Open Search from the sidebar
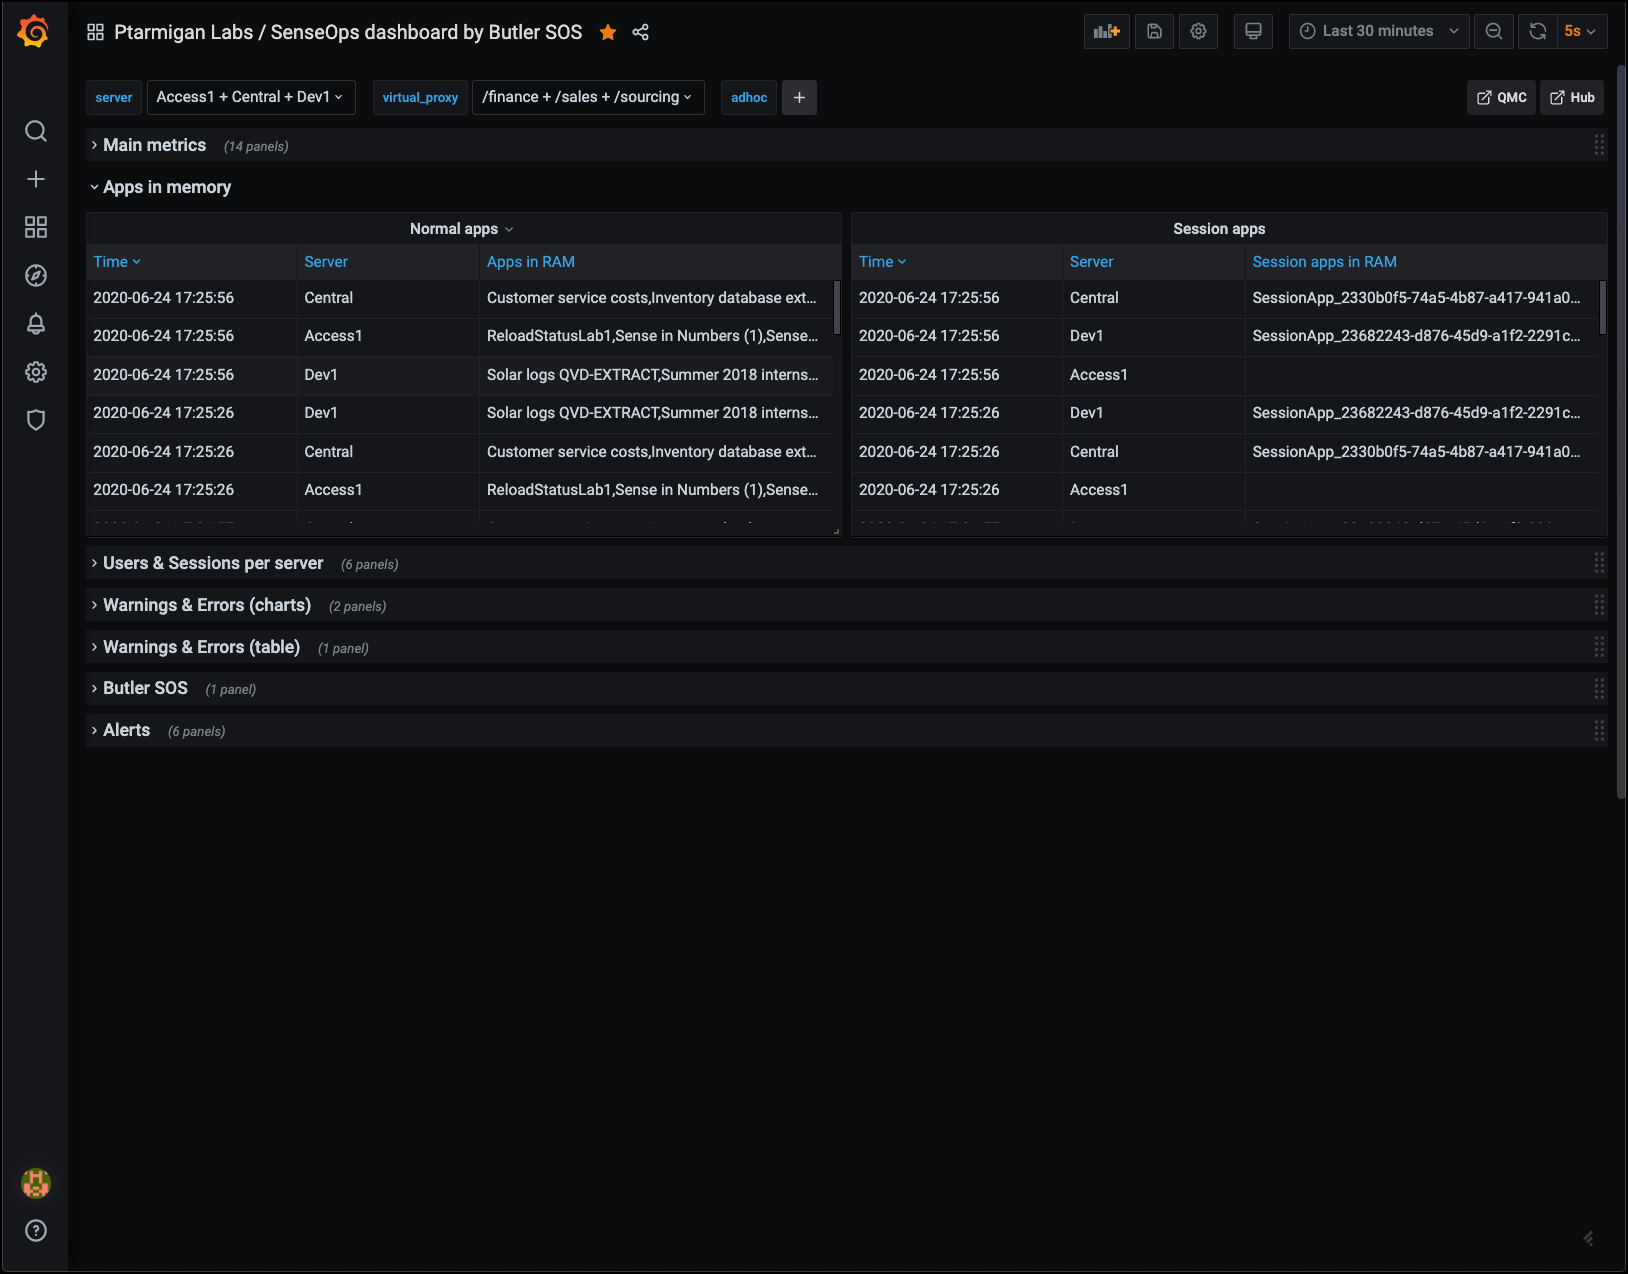 point(36,131)
